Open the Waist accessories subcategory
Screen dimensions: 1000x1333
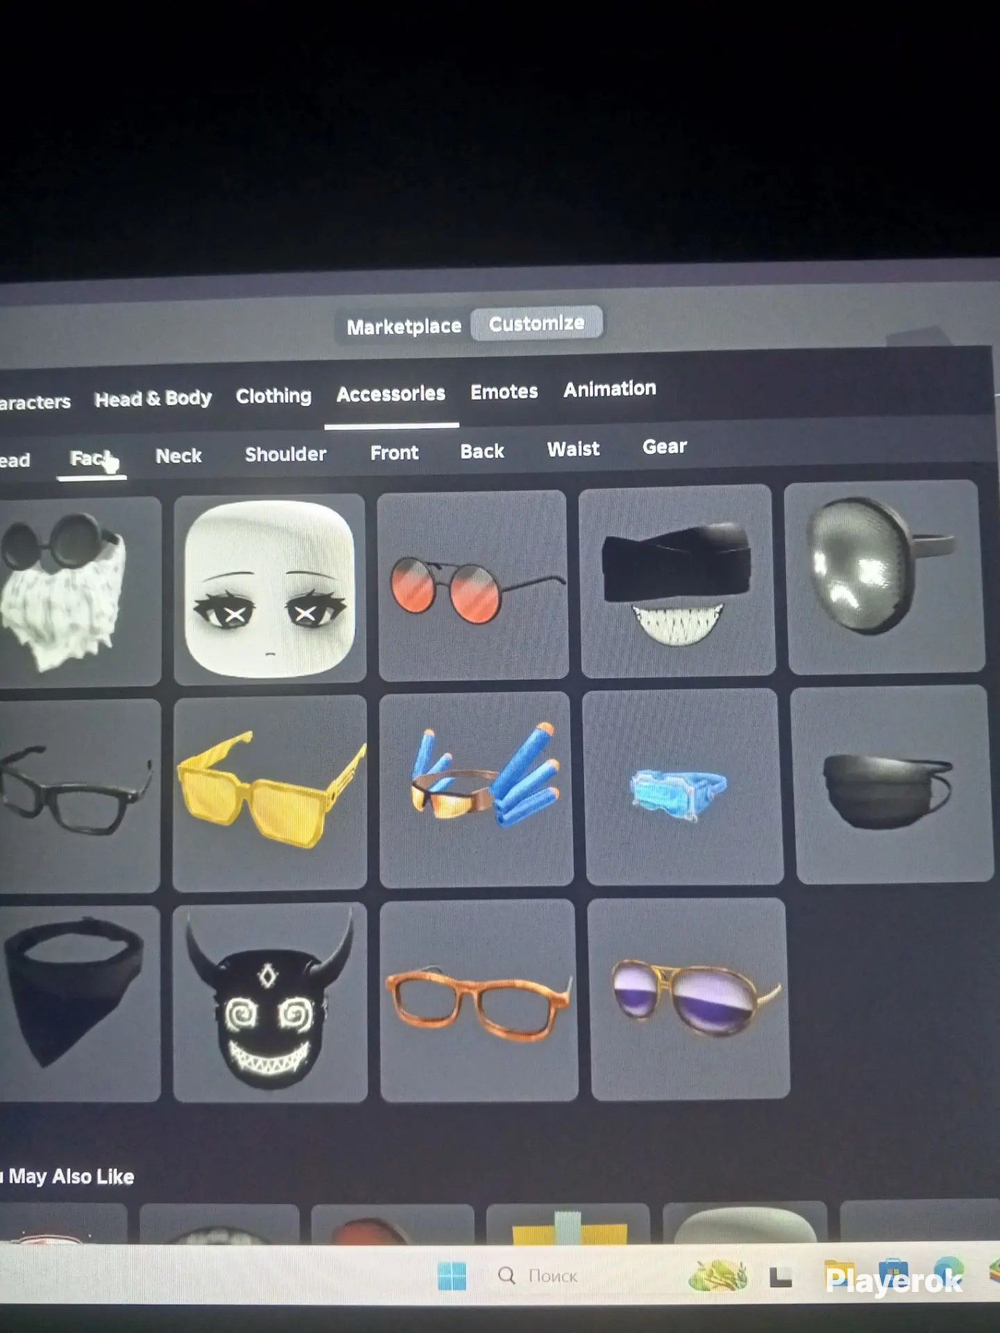[x=573, y=449]
